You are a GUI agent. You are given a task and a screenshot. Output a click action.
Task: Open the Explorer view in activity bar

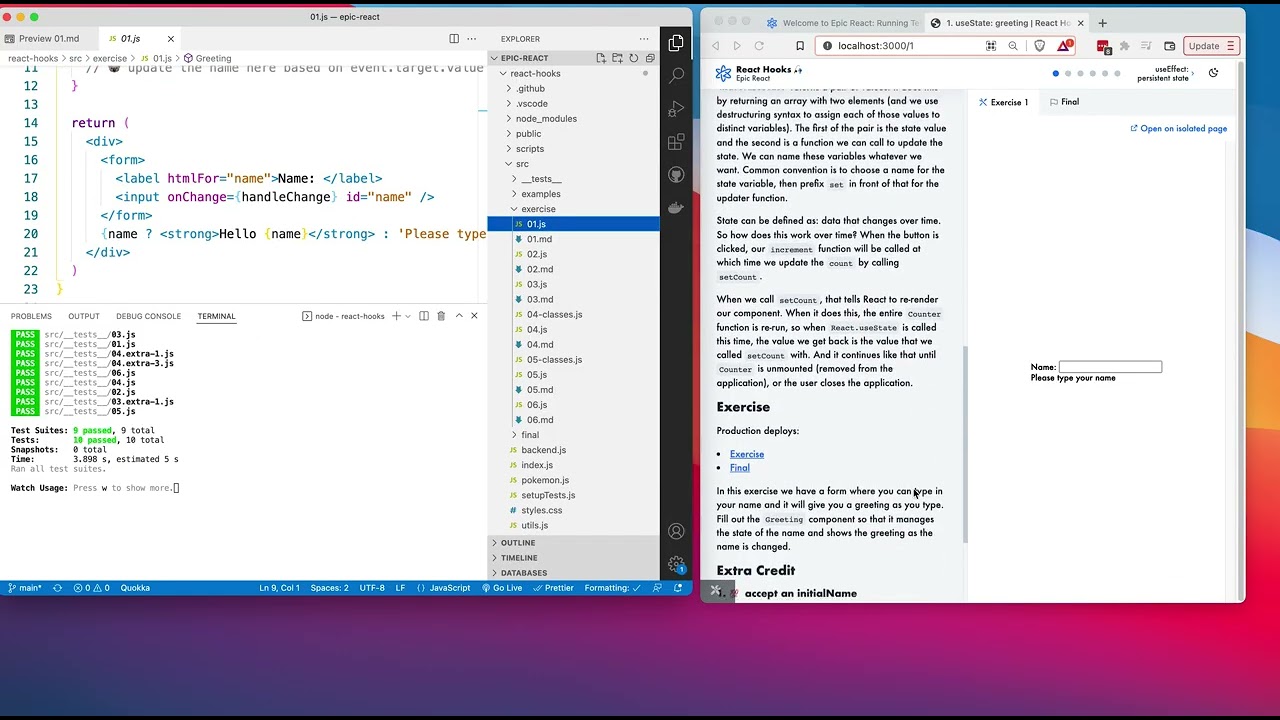point(676,43)
